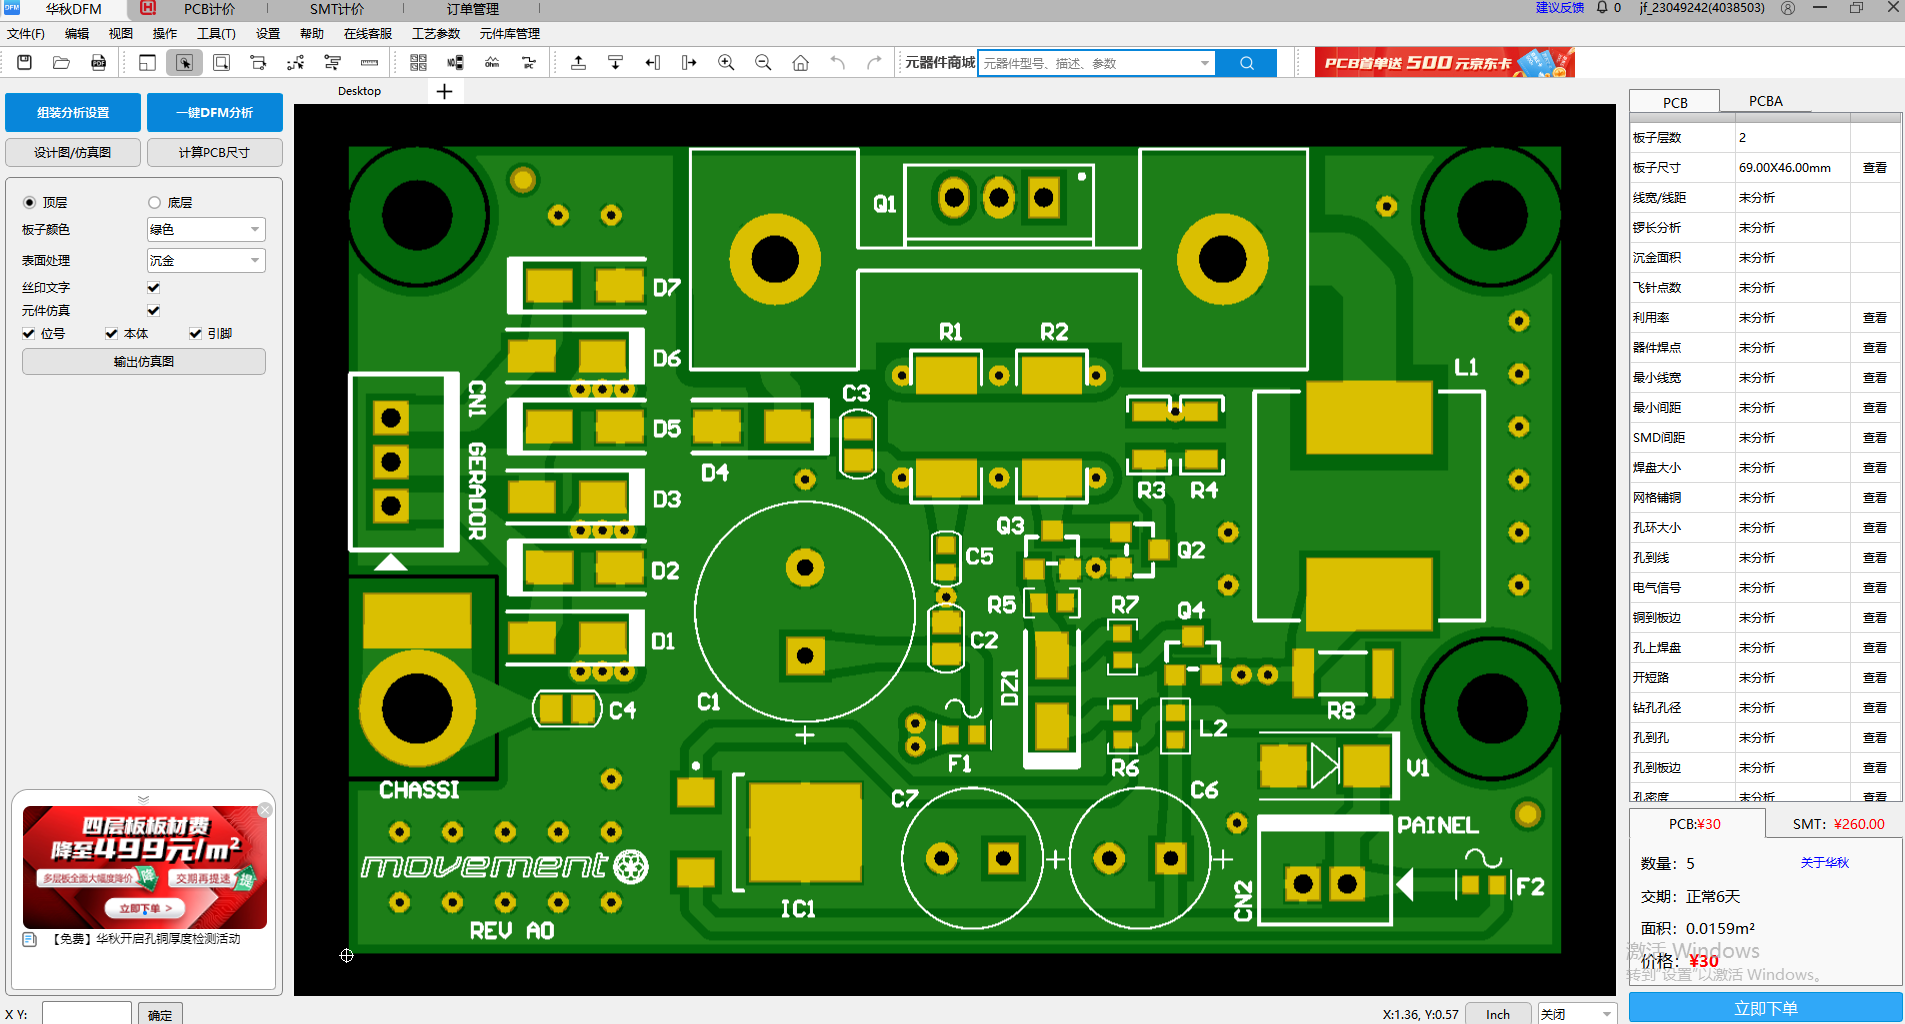Screen dimensions: 1905x1024
Task: Open the panelization grid tool icon
Action: pos(418,63)
